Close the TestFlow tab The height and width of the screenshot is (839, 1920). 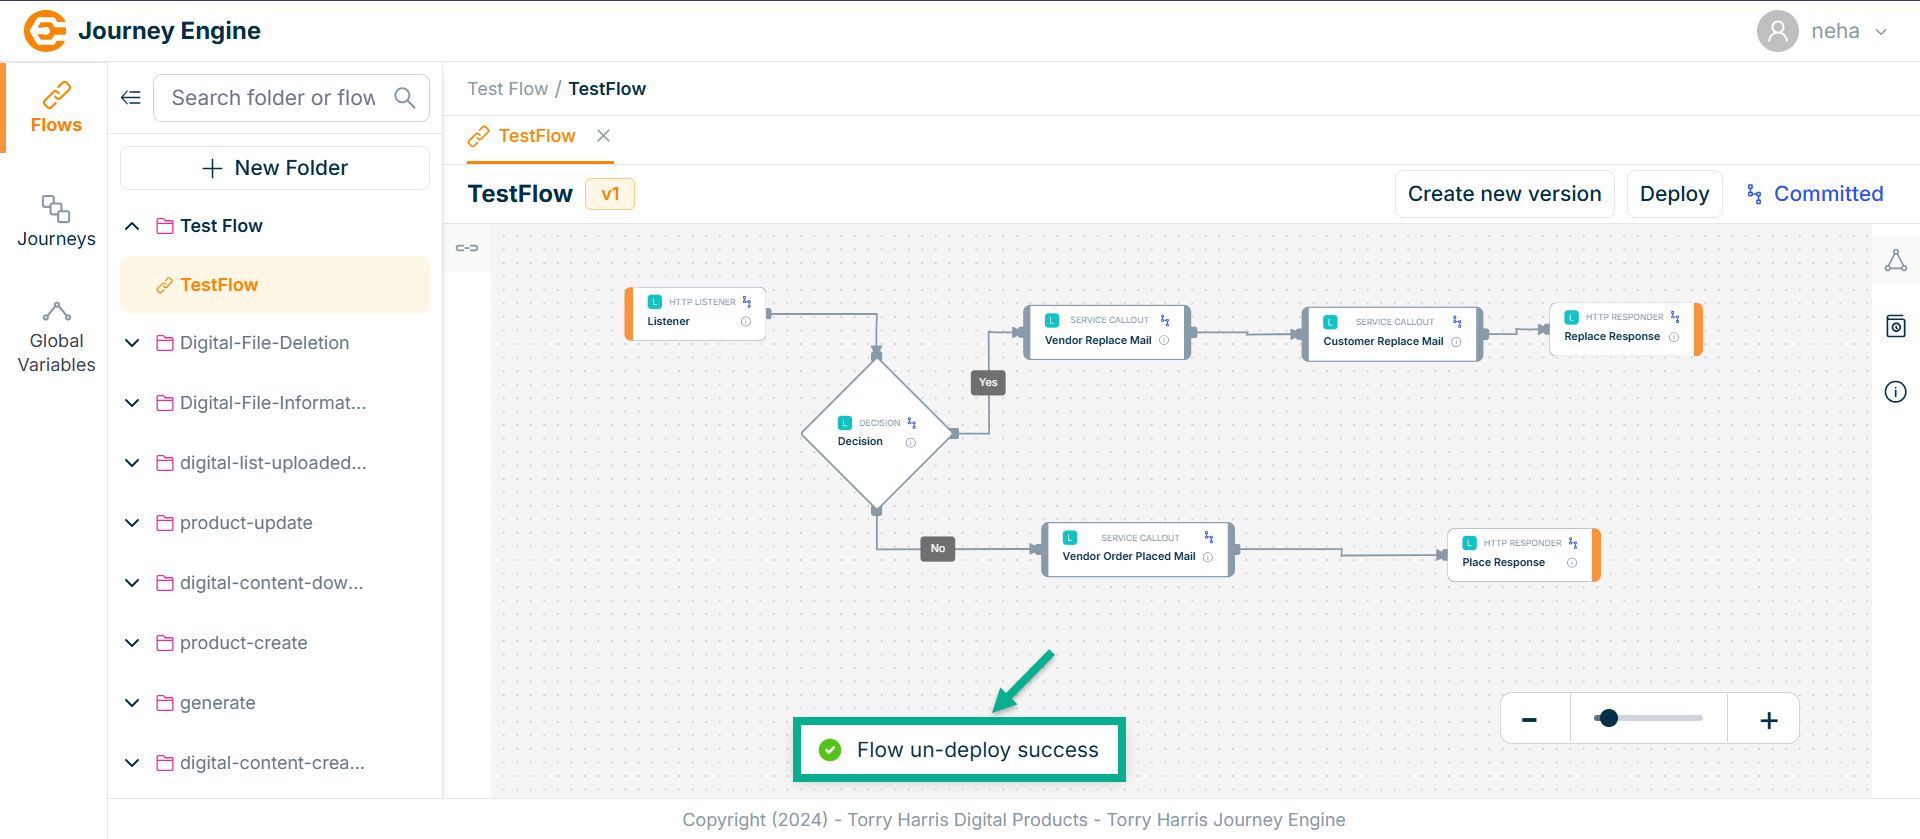click(603, 136)
